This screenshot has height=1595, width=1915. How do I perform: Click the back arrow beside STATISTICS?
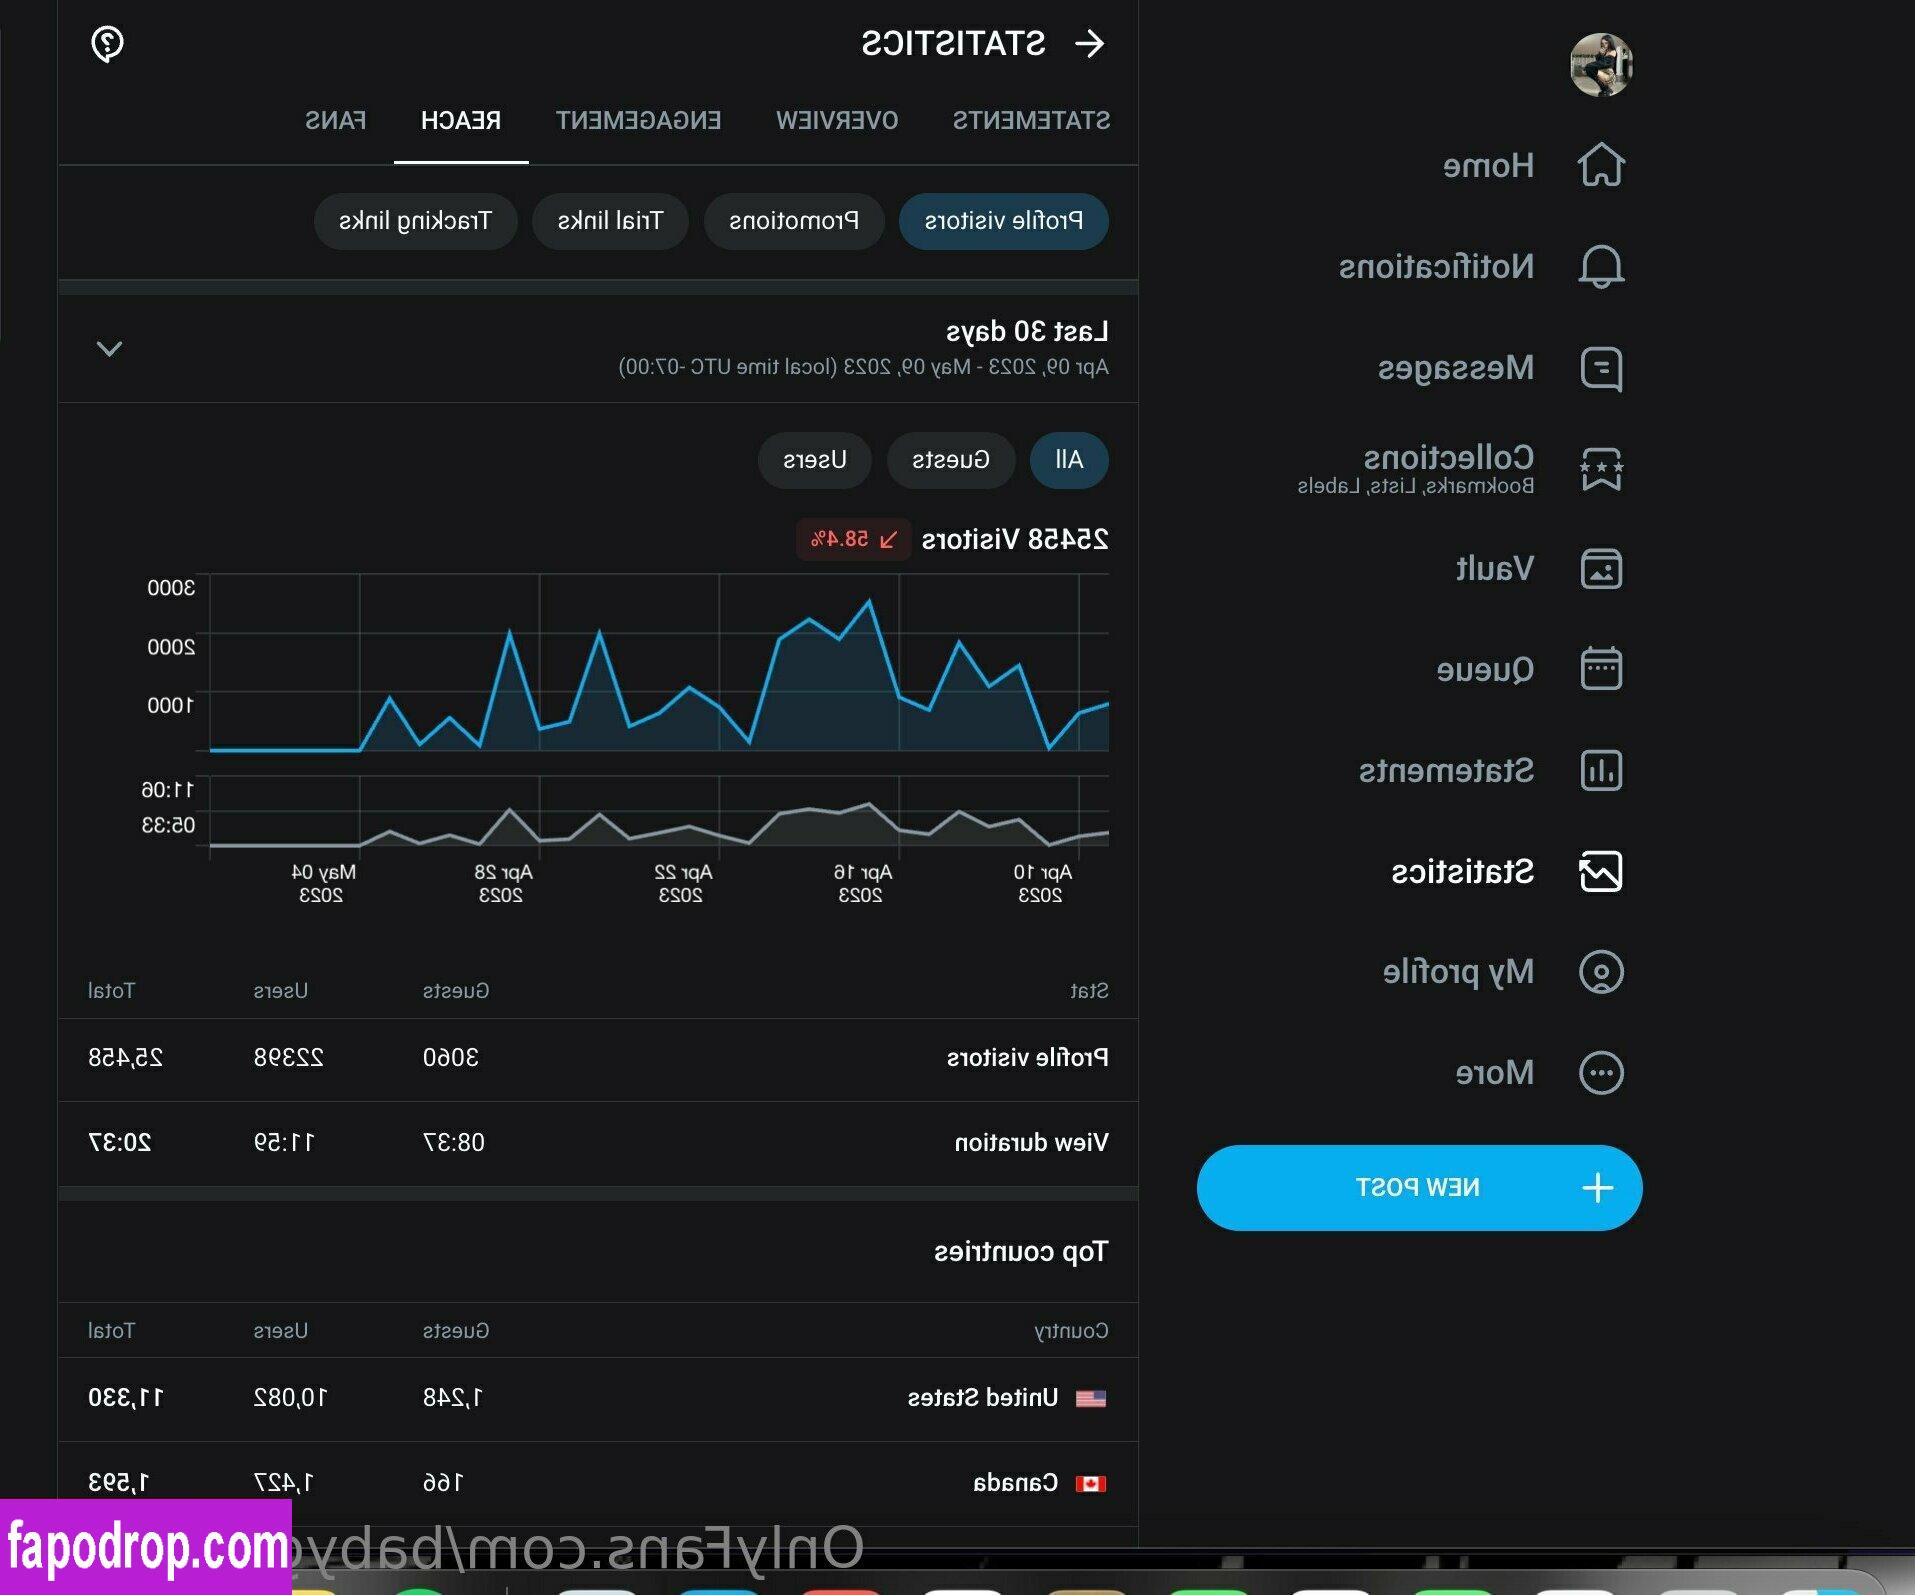[1090, 43]
